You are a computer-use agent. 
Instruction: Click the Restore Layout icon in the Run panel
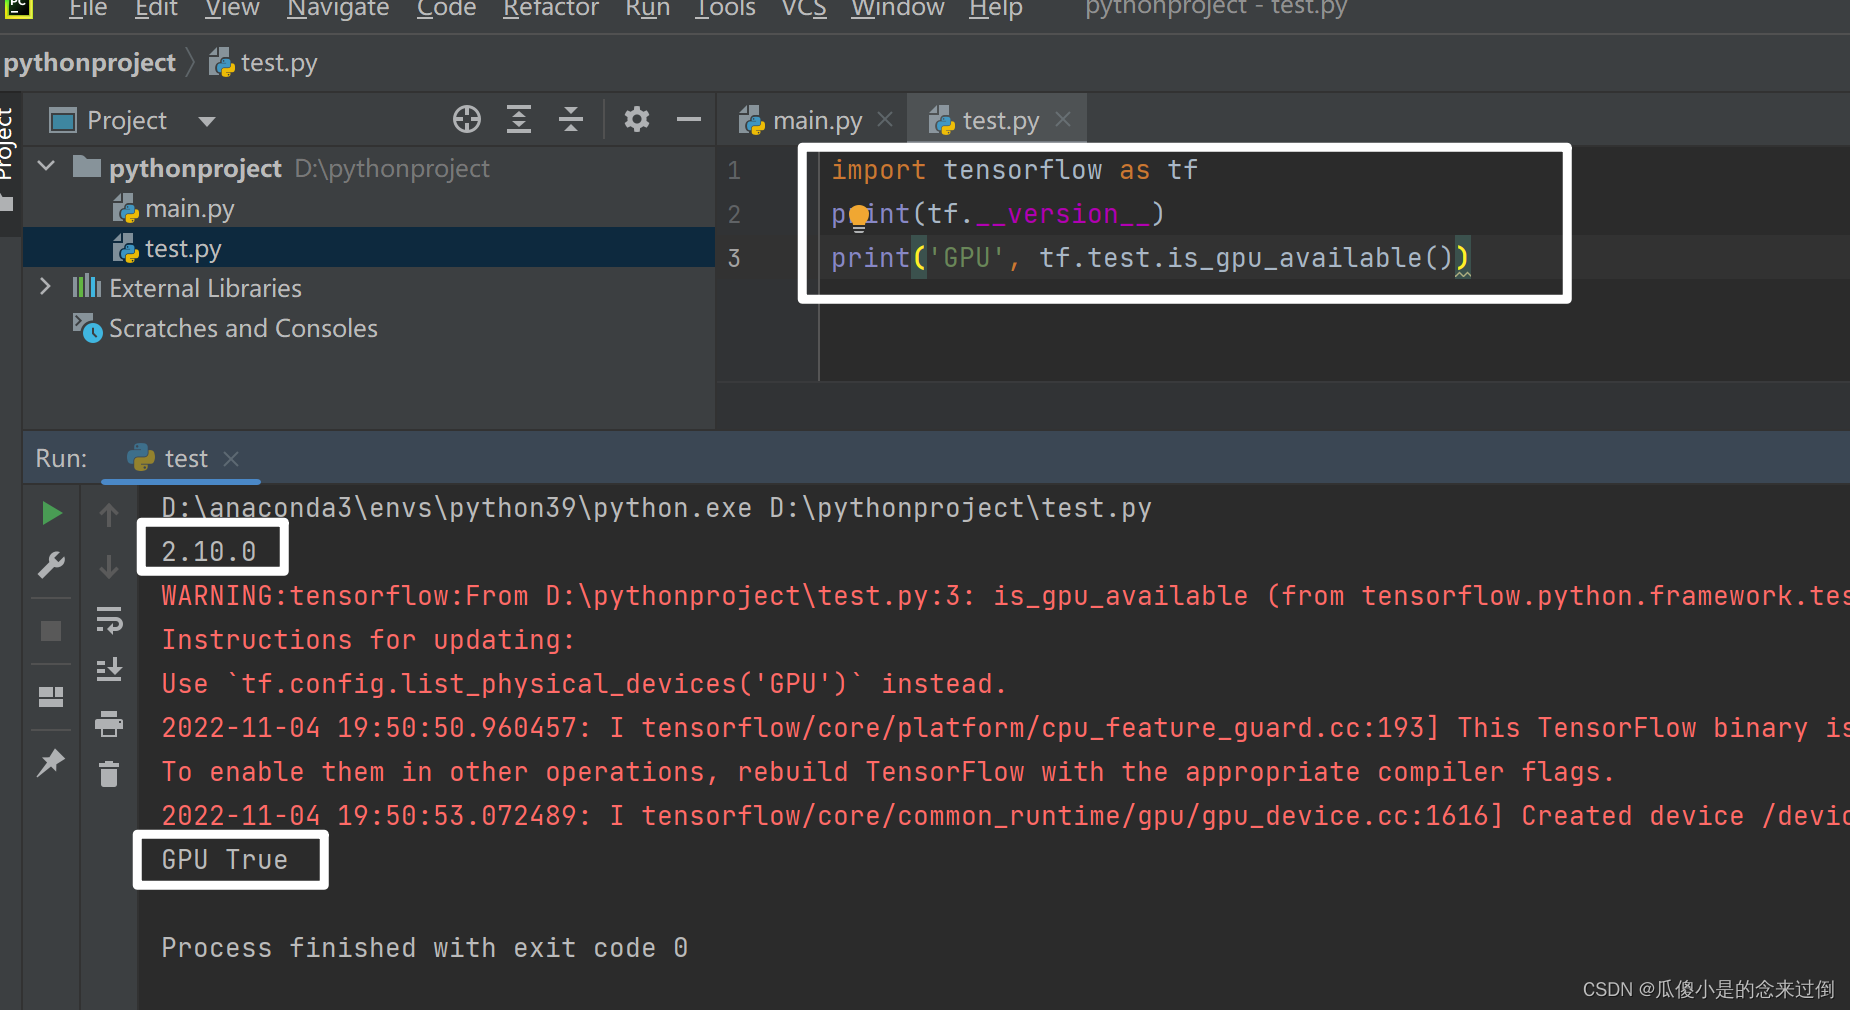pyautogui.click(x=51, y=697)
